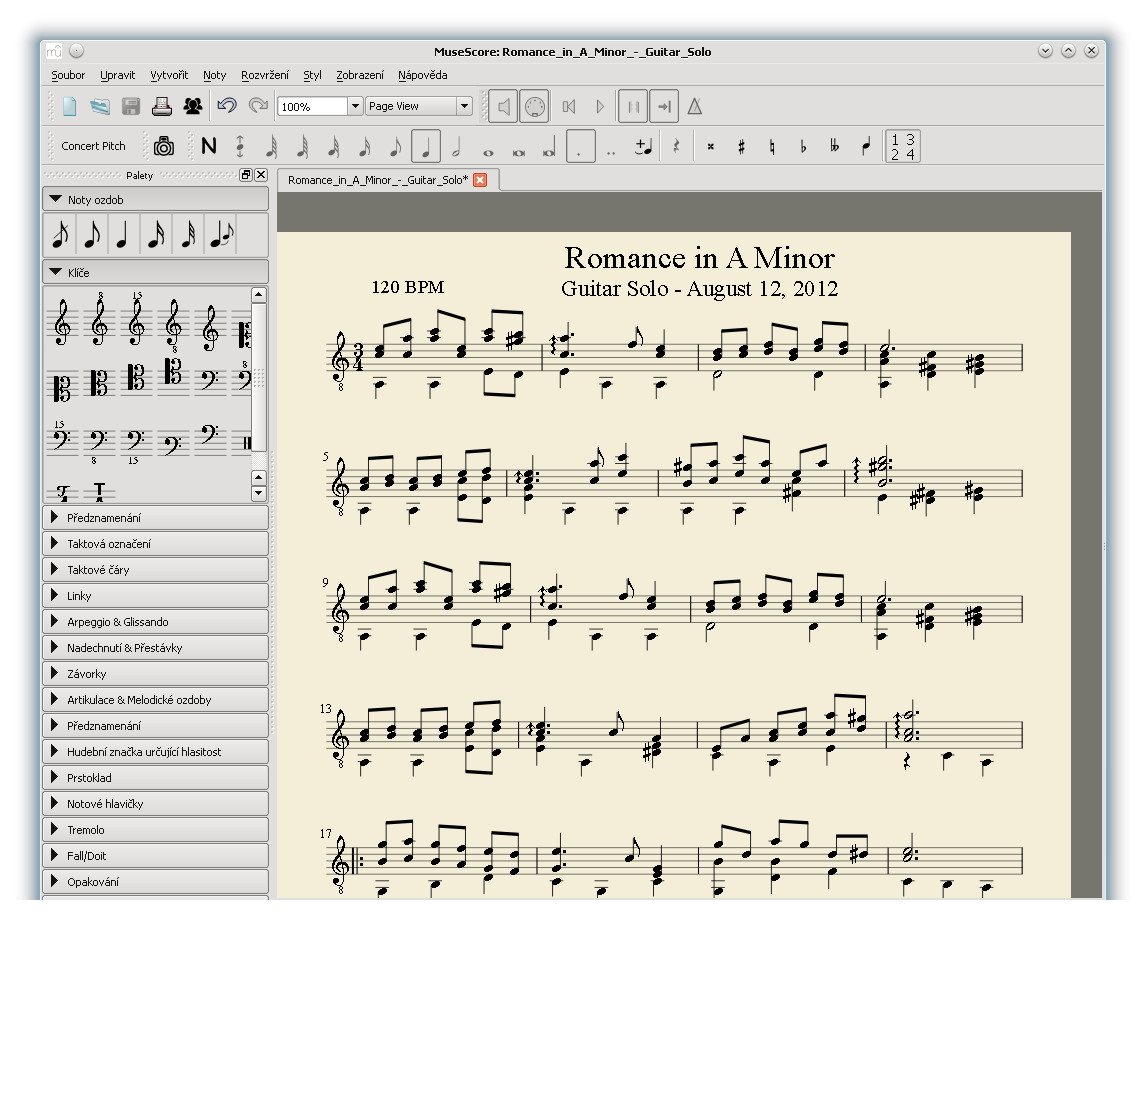Viewport: 1146px width, 1093px height.
Task: Open the zoom percentage dropdown arrow
Action: tap(355, 106)
